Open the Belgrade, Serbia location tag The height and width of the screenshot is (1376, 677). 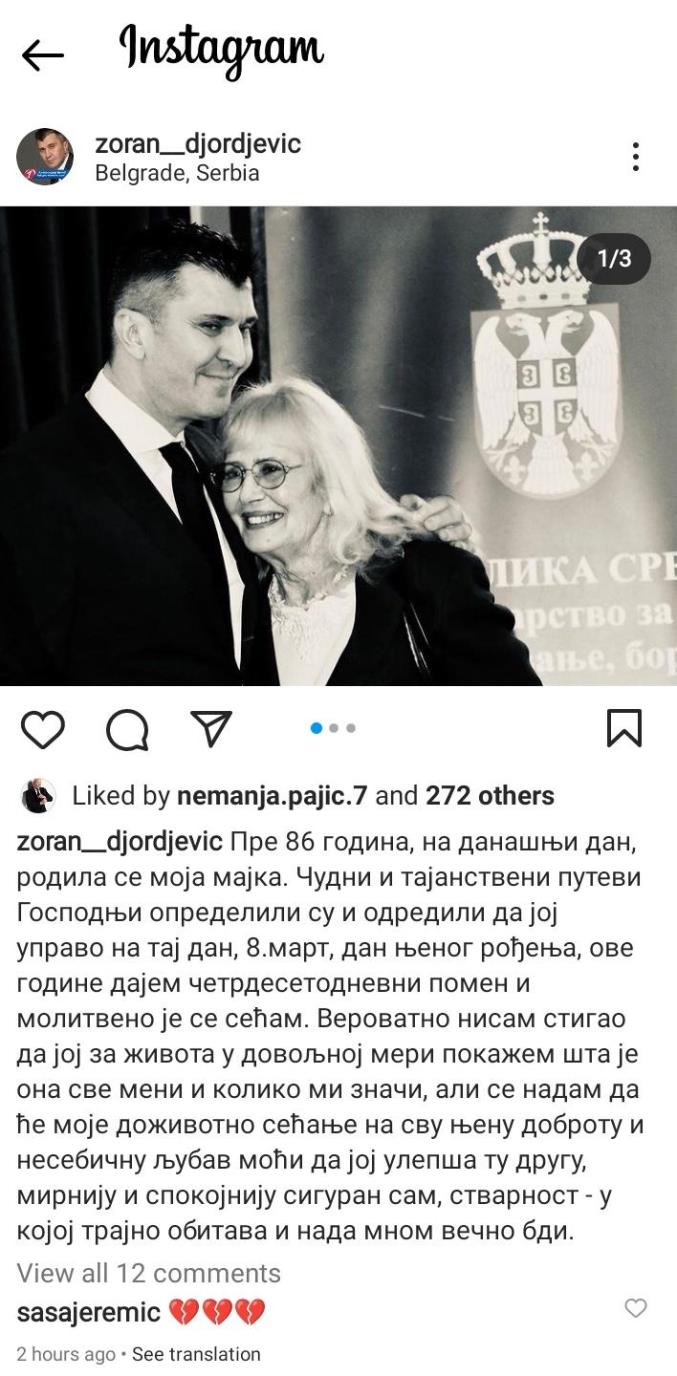(x=177, y=173)
